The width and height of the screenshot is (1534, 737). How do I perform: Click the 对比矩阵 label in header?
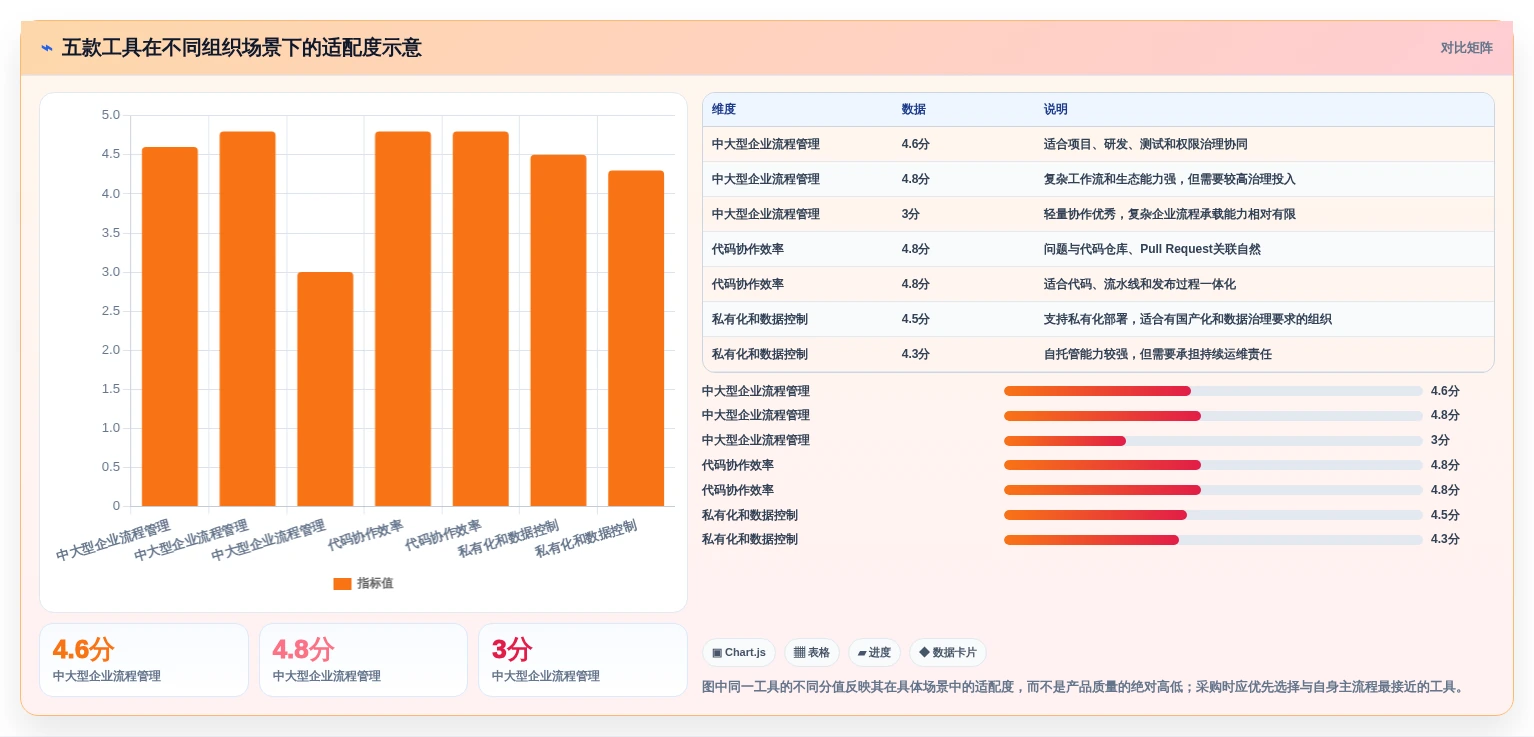[x=1466, y=48]
